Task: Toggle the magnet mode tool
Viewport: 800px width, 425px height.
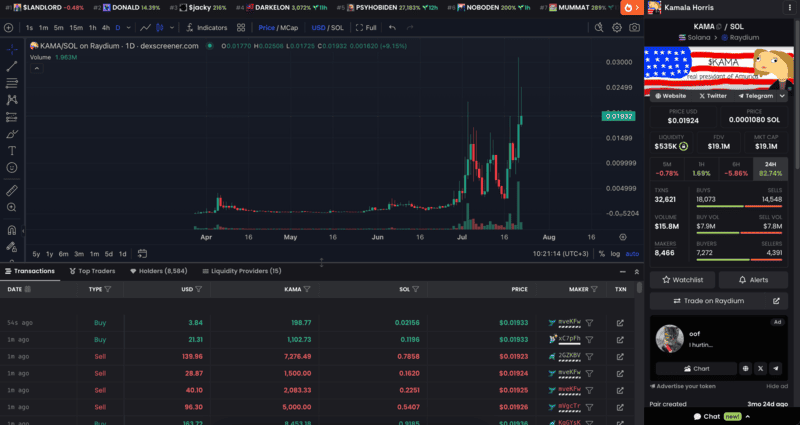Action: coord(12,230)
